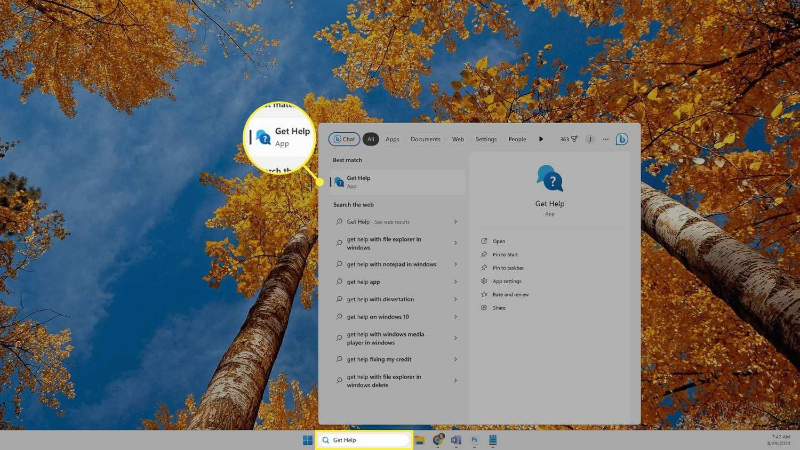Click the Open action icon

[484, 241]
